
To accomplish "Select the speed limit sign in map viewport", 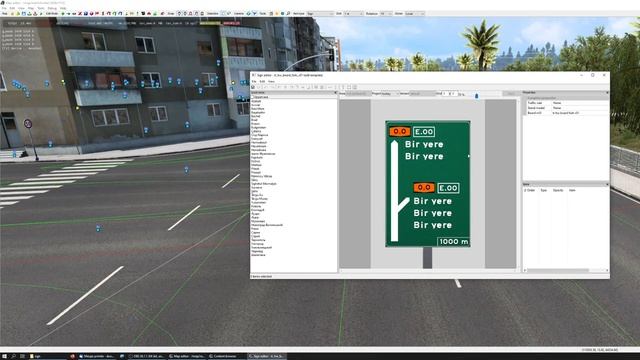I will tap(28, 124).
